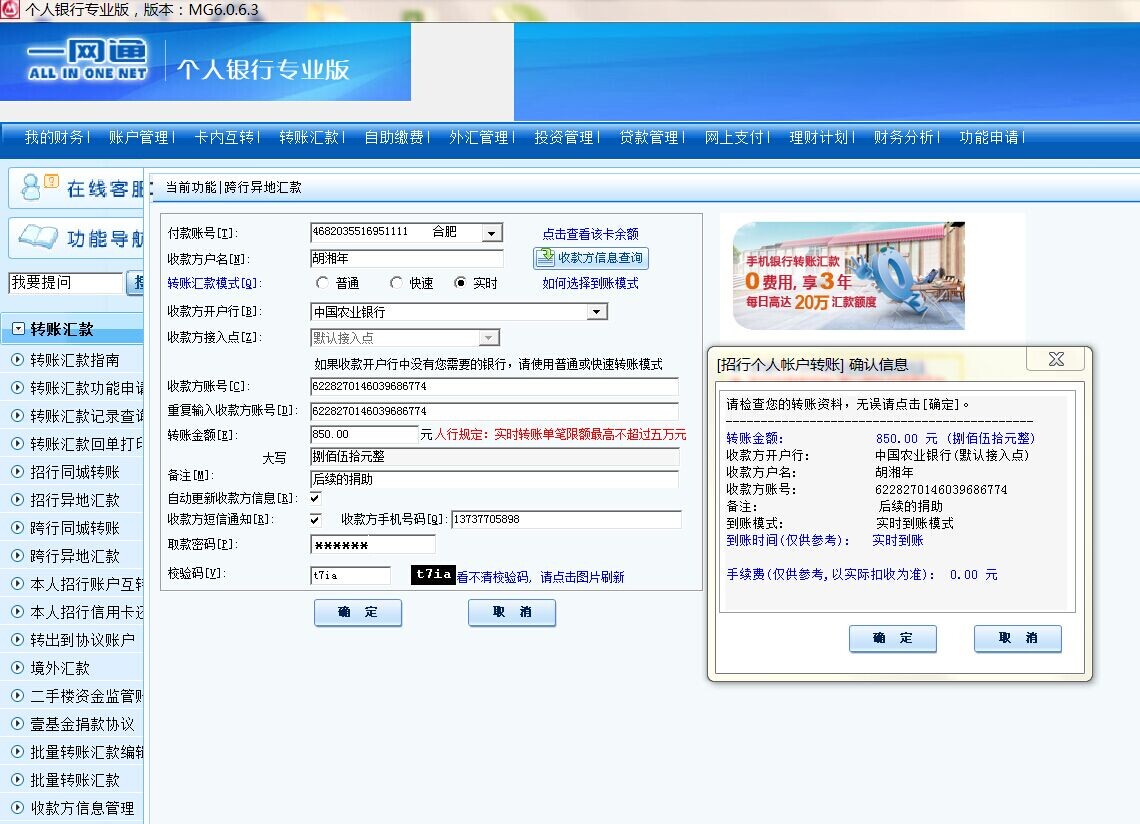Click the bullet icon beside 转账汇款指南

point(17,359)
